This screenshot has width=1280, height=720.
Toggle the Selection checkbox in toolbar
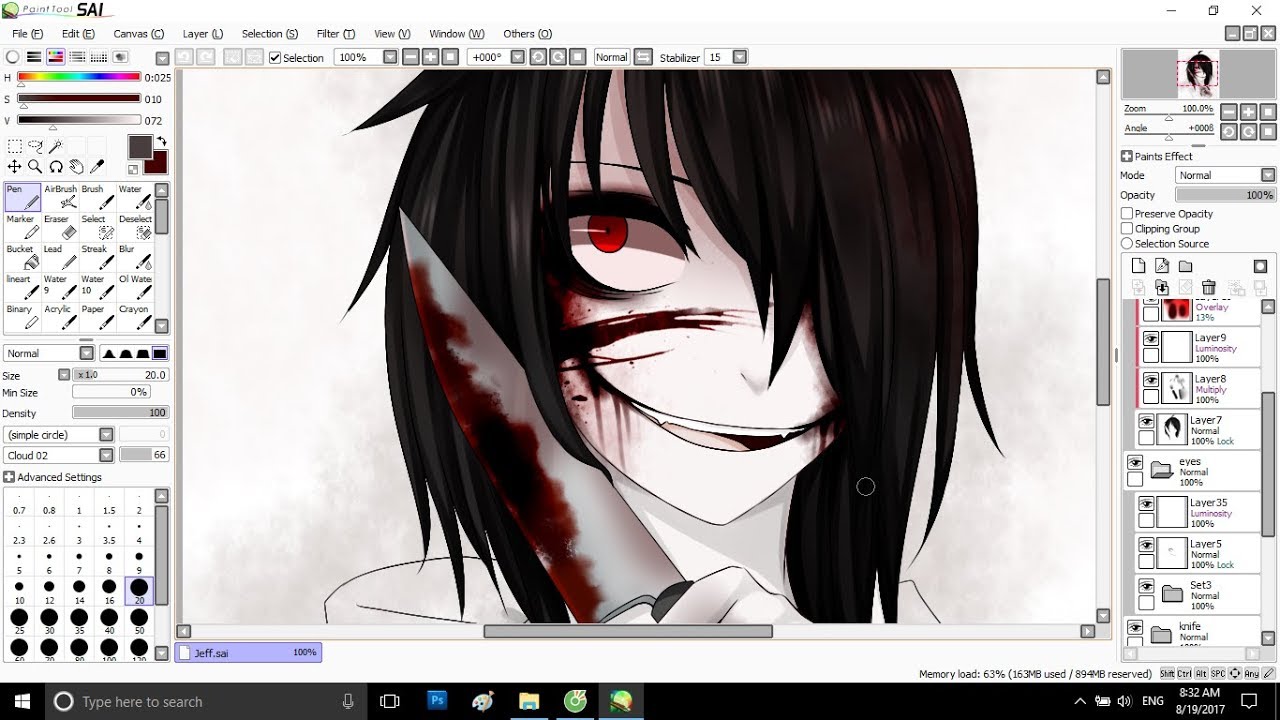[x=275, y=58]
